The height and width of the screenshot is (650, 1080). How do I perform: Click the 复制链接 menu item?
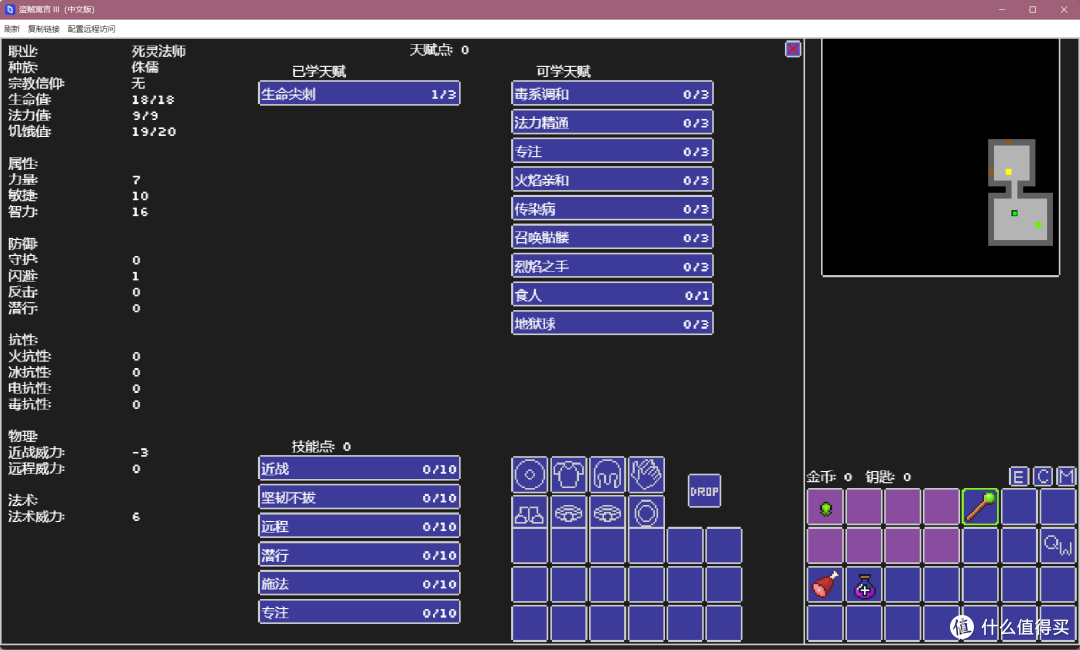(x=43, y=29)
